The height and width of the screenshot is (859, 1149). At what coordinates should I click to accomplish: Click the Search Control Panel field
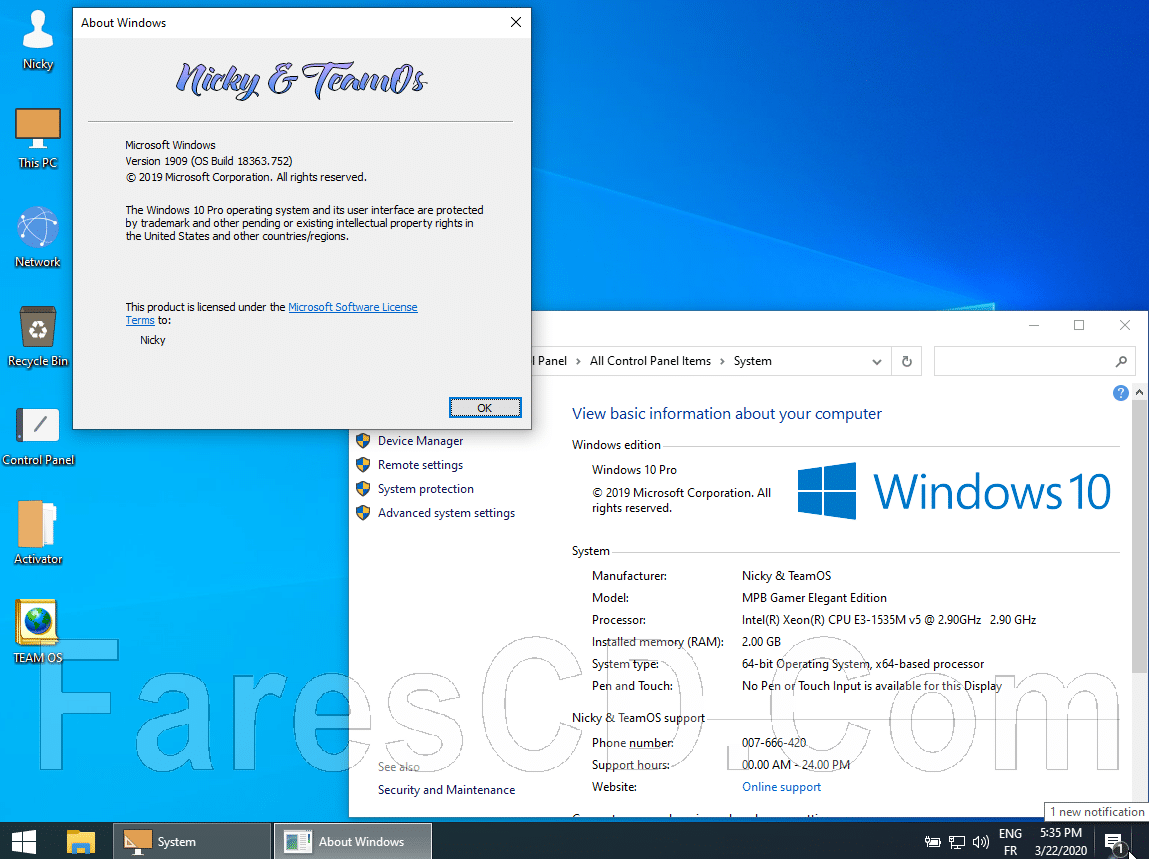(x=1033, y=361)
